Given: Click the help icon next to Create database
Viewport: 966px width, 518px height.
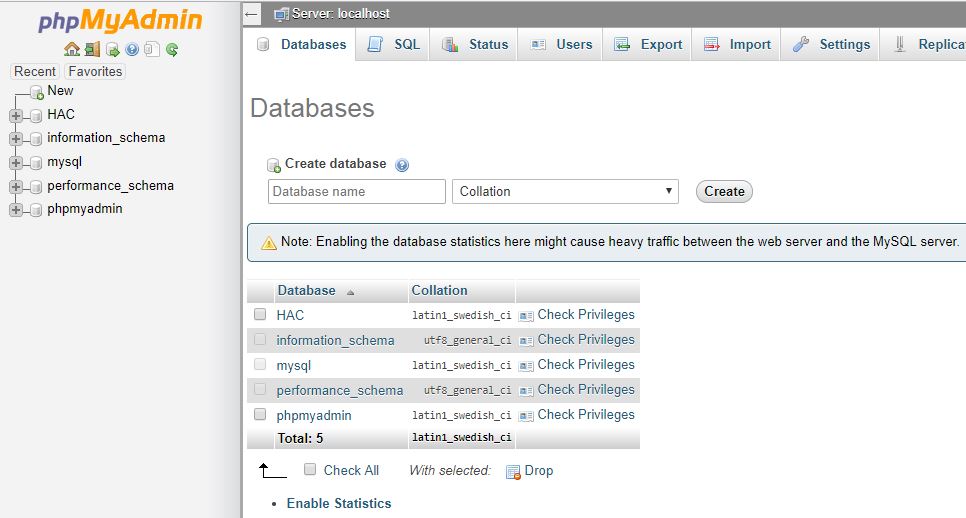Looking at the screenshot, I should click(x=402, y=165).
